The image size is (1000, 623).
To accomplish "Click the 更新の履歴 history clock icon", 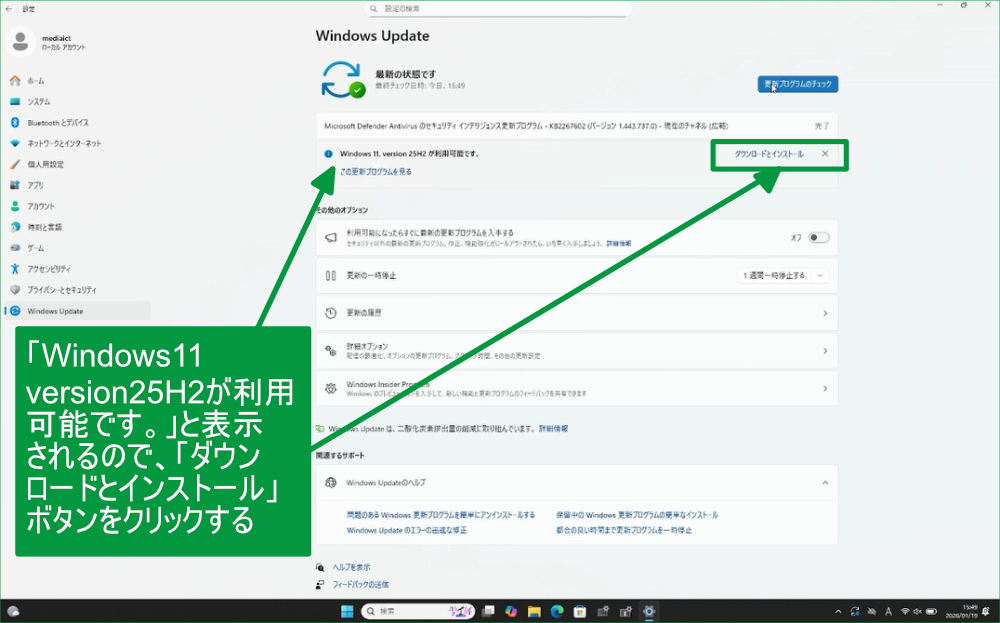I will pyautogui.click(x=331, y=313).
